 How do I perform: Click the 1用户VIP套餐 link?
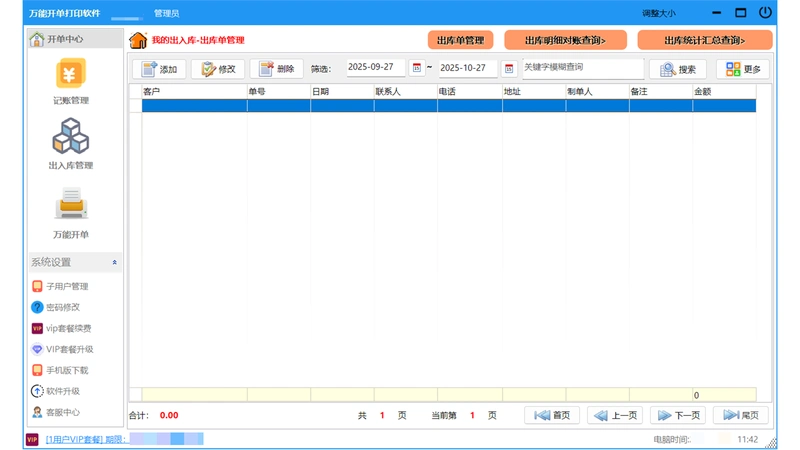click(x=86, y=439)
